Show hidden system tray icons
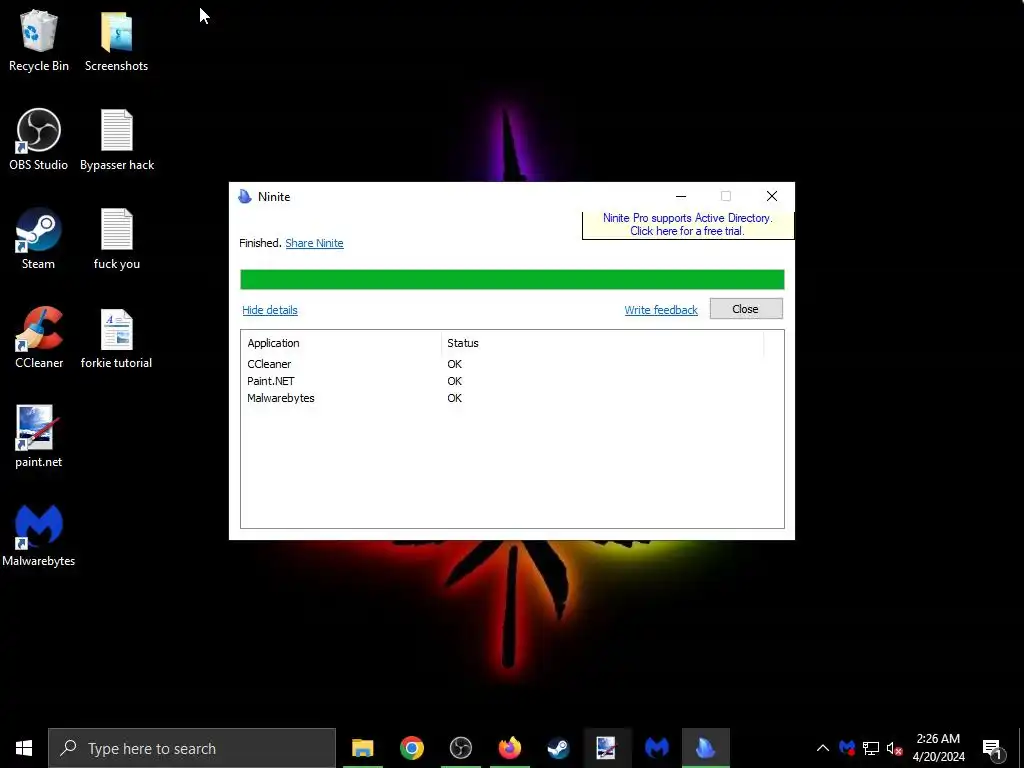The height and width of the screenshot is (768, 1024). 823,748
